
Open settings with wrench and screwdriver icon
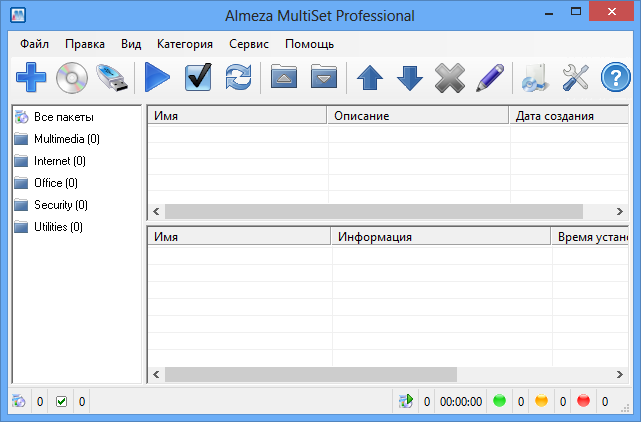coord(576,77)
